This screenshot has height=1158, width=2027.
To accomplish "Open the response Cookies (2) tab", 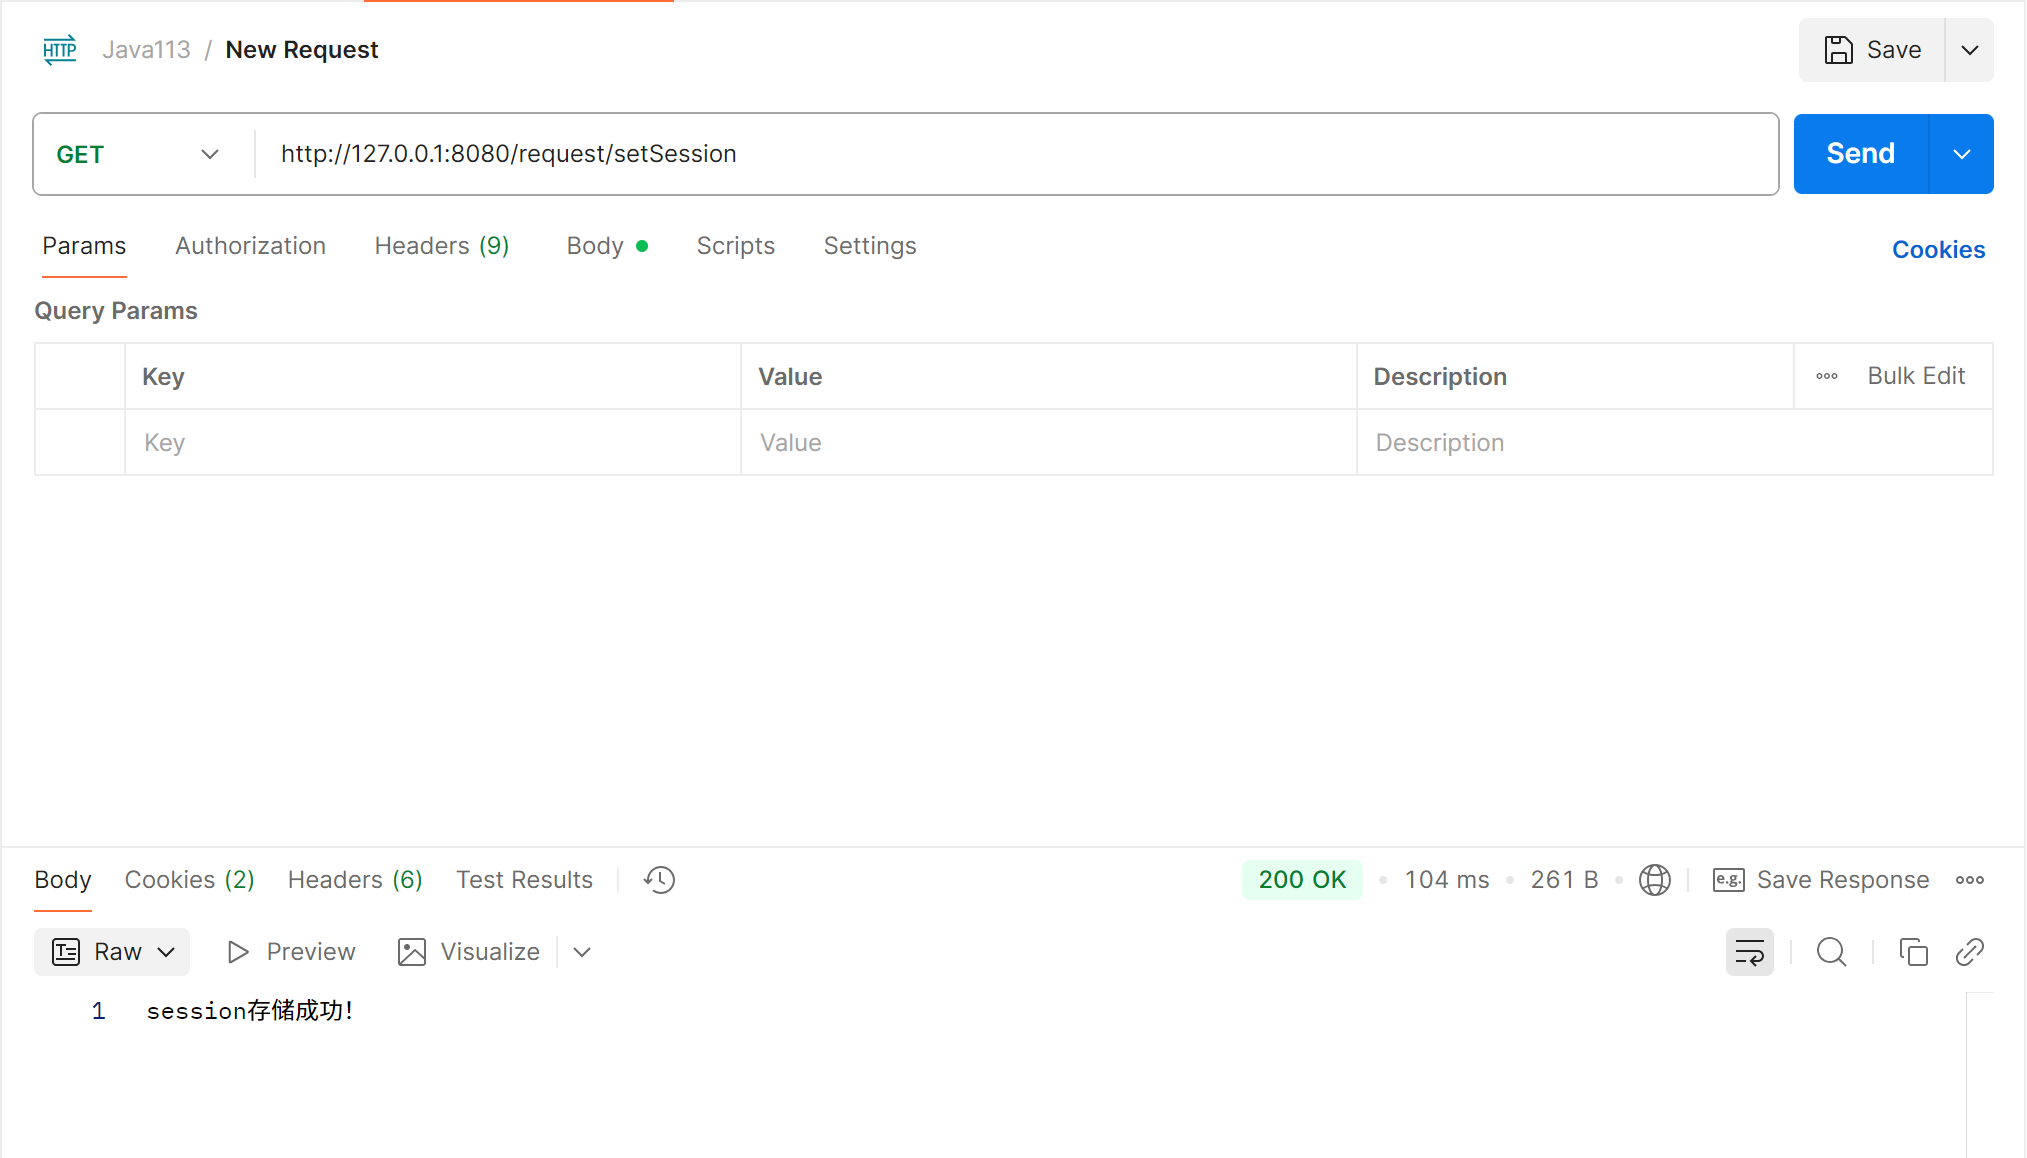I will point(189,880).
